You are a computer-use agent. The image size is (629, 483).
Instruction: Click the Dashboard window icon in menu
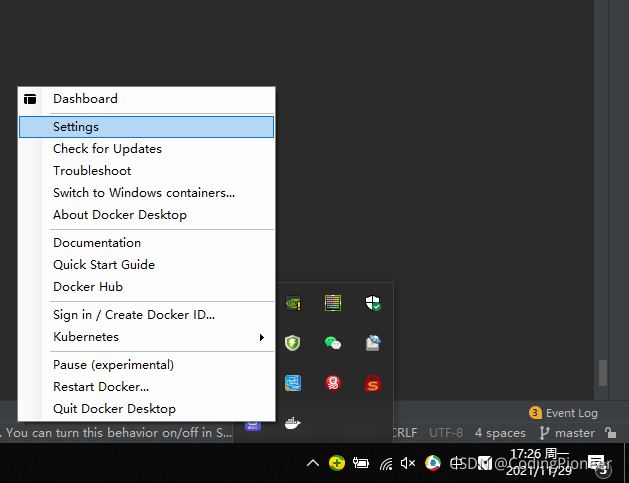coord(30,99)
